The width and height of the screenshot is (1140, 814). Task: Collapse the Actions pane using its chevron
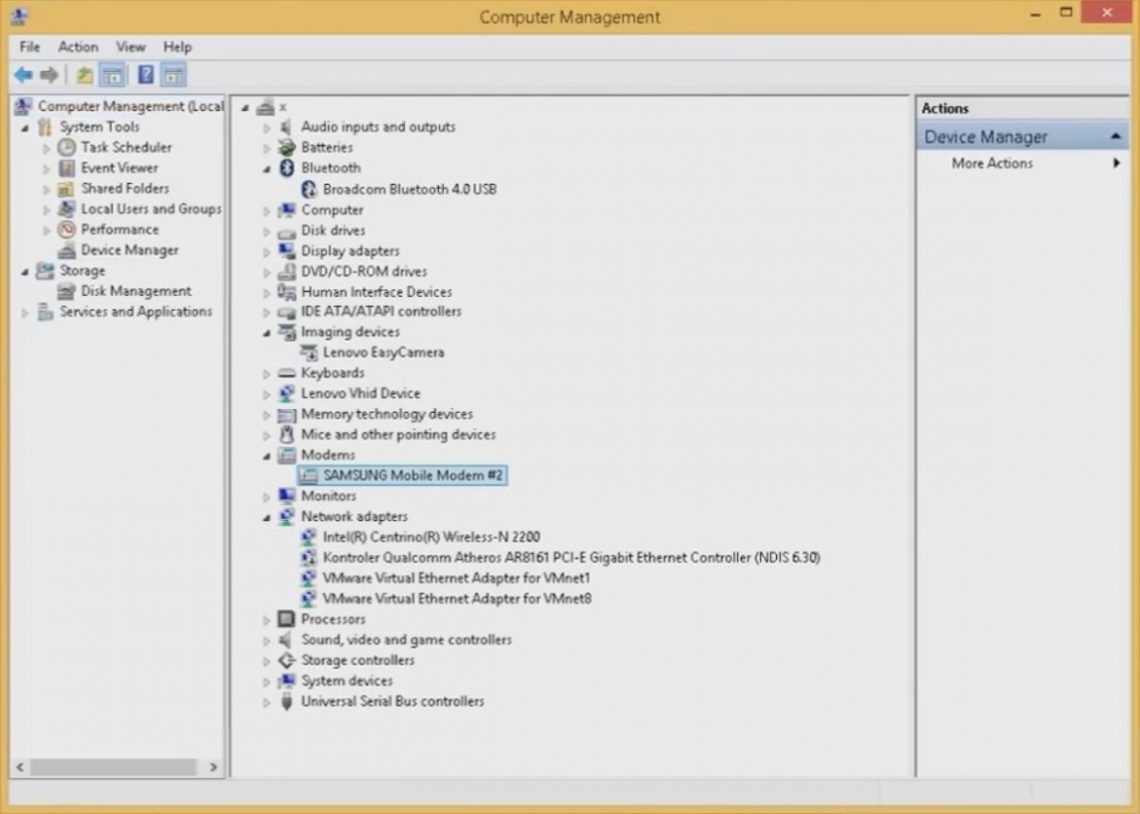1118,136
